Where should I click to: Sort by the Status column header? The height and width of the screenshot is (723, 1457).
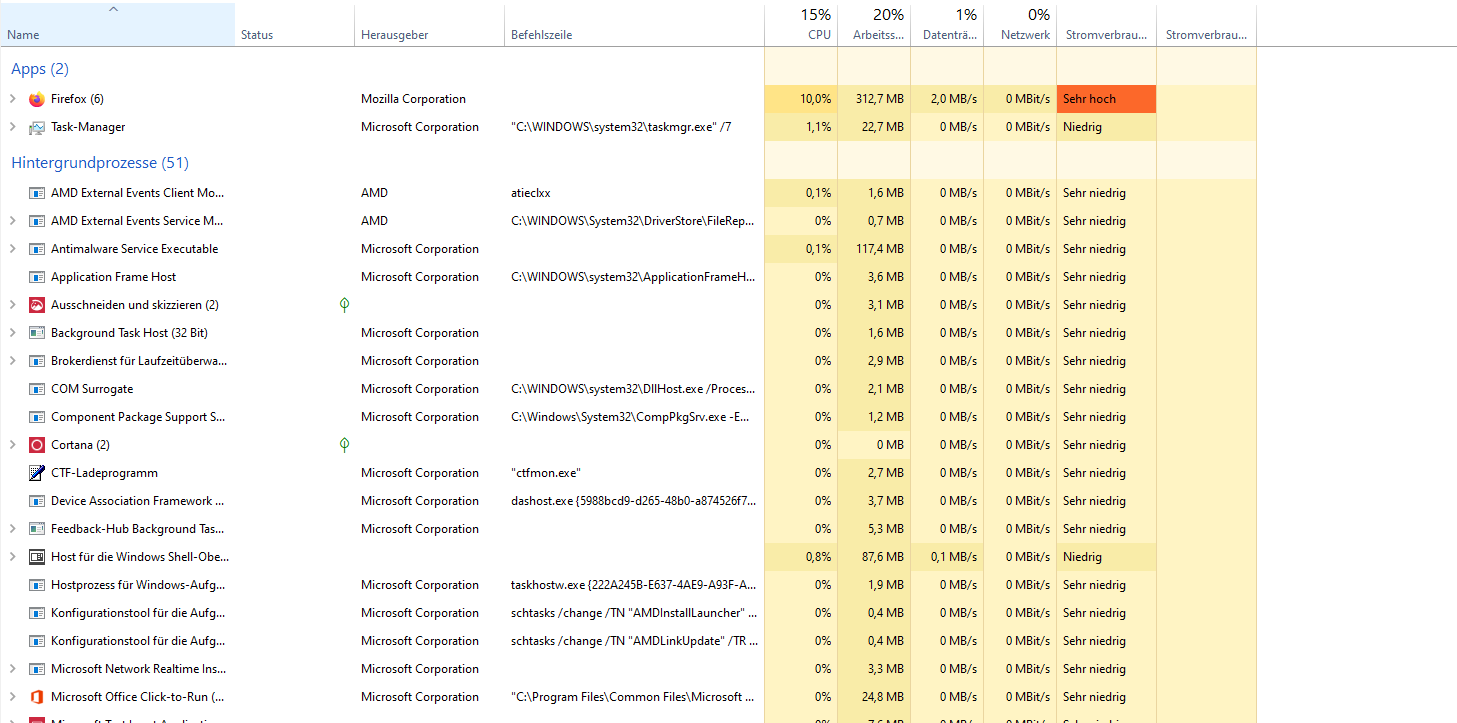[295, 25]
